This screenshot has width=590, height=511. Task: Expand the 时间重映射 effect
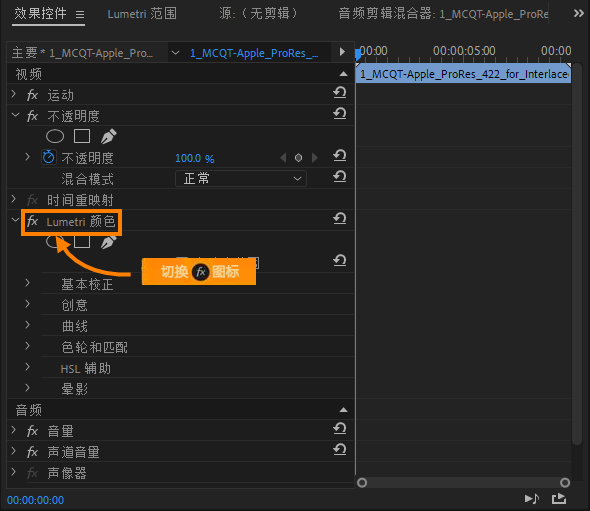point(14,199)
